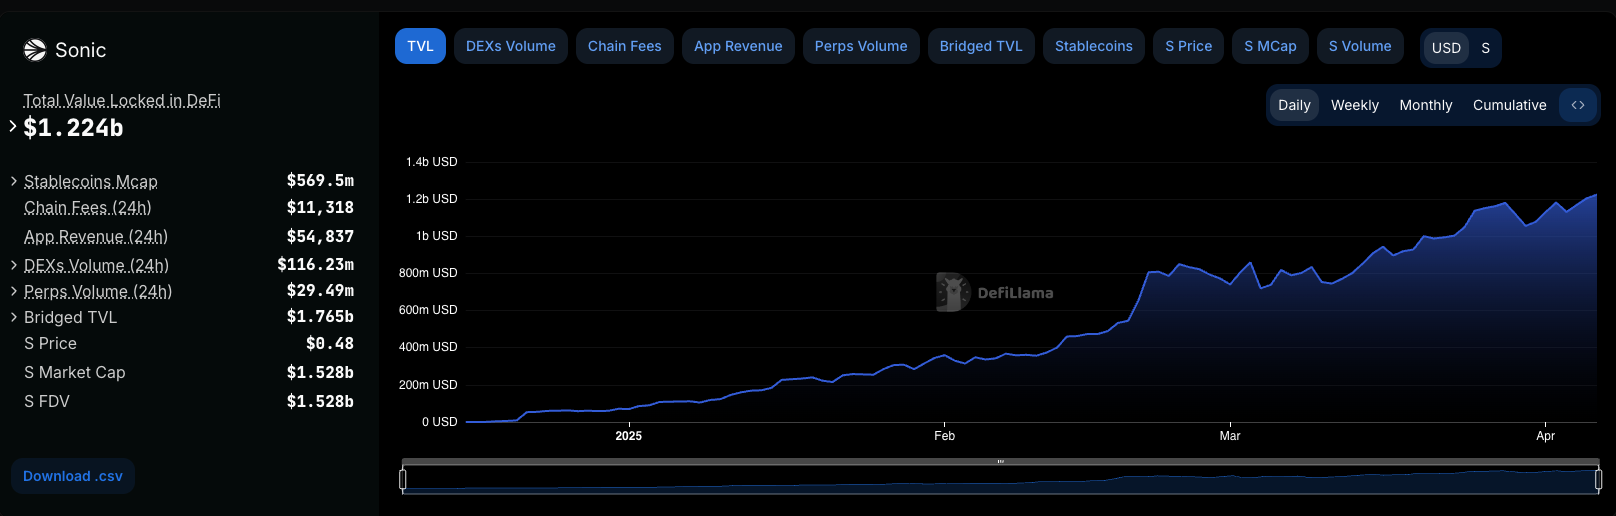Screen dimensions: 1616x516
Task: Click the right handle of range slider
Action: [x=1598, y=480]
